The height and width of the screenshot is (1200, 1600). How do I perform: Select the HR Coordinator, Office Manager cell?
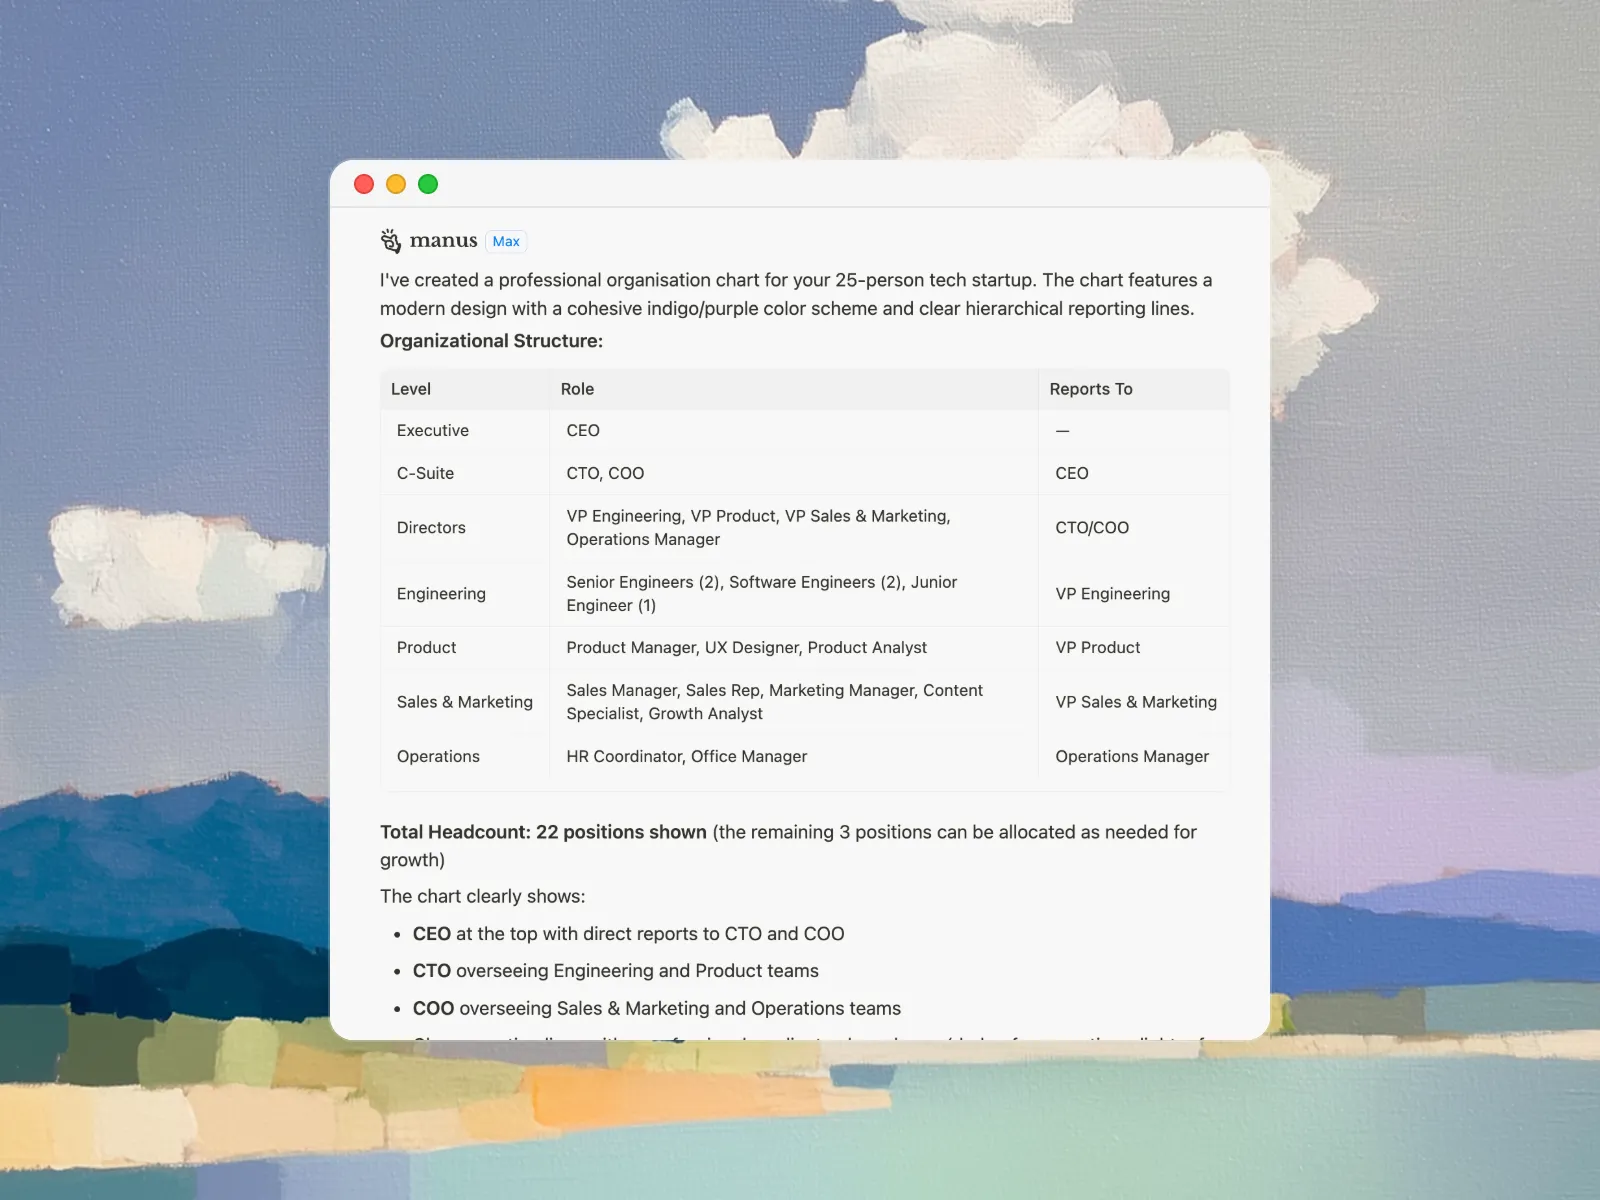(686, 757)
